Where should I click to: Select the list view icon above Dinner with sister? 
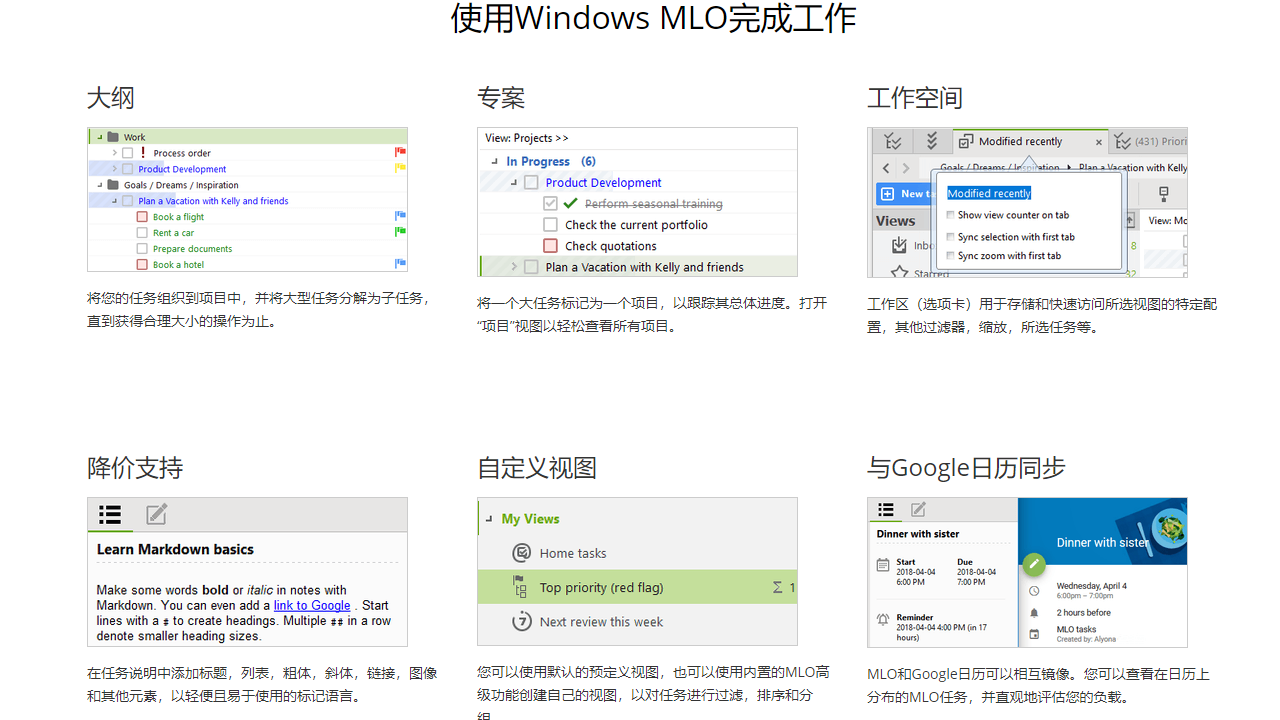tap(886, 510)
